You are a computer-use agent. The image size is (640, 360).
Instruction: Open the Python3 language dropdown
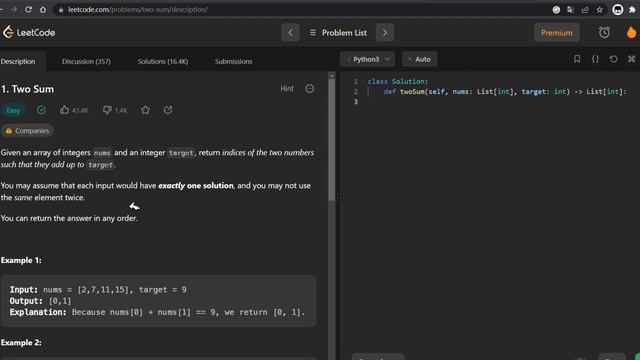(x=368, y=59)
